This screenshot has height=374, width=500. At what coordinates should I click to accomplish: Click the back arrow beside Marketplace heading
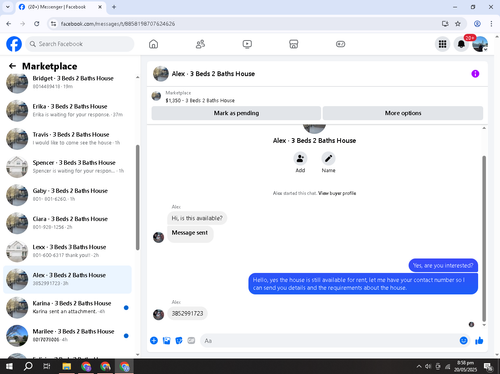pos(12,66)
